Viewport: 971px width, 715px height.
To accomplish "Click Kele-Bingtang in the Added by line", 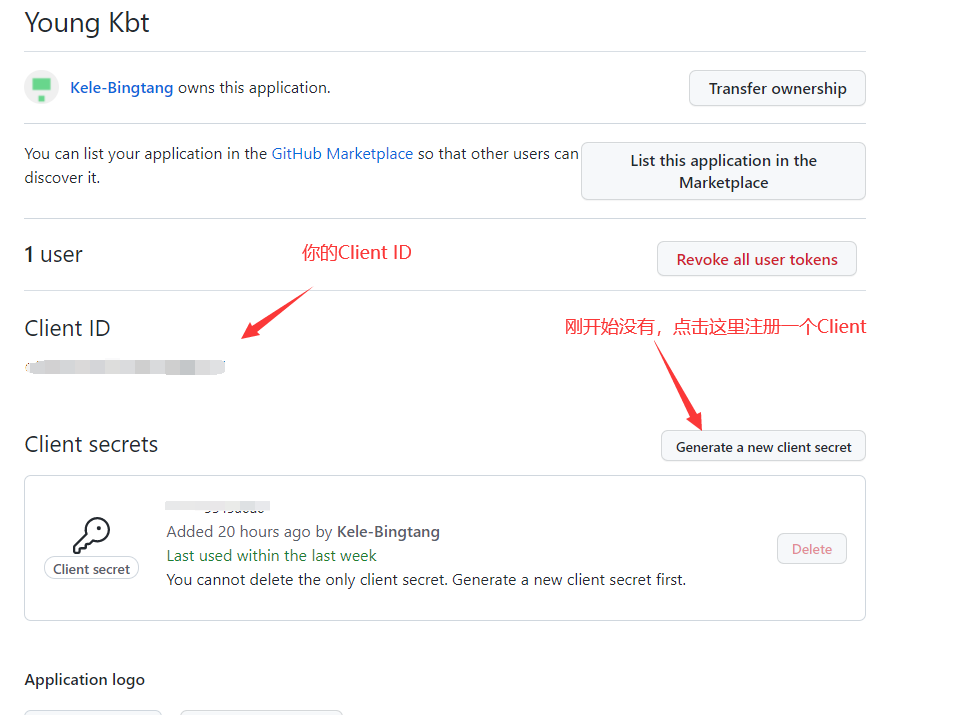I will [388, 532].
